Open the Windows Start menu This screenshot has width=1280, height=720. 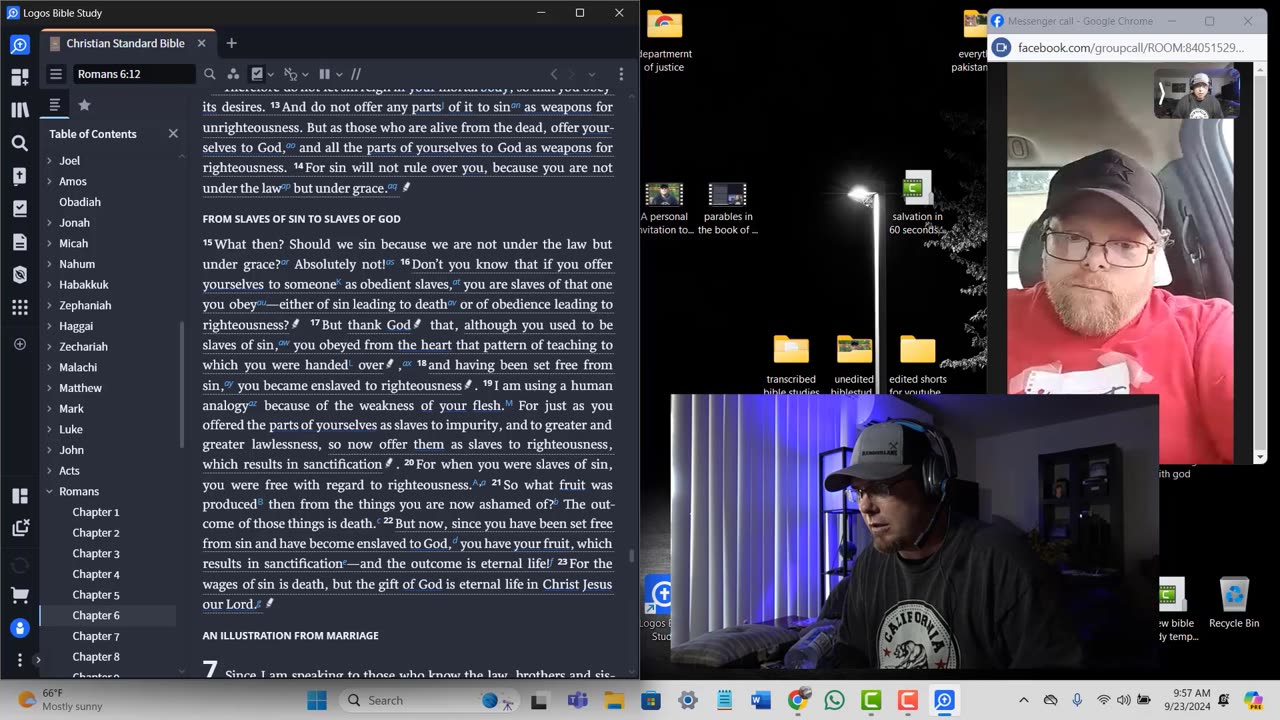[x=317, y=700]
